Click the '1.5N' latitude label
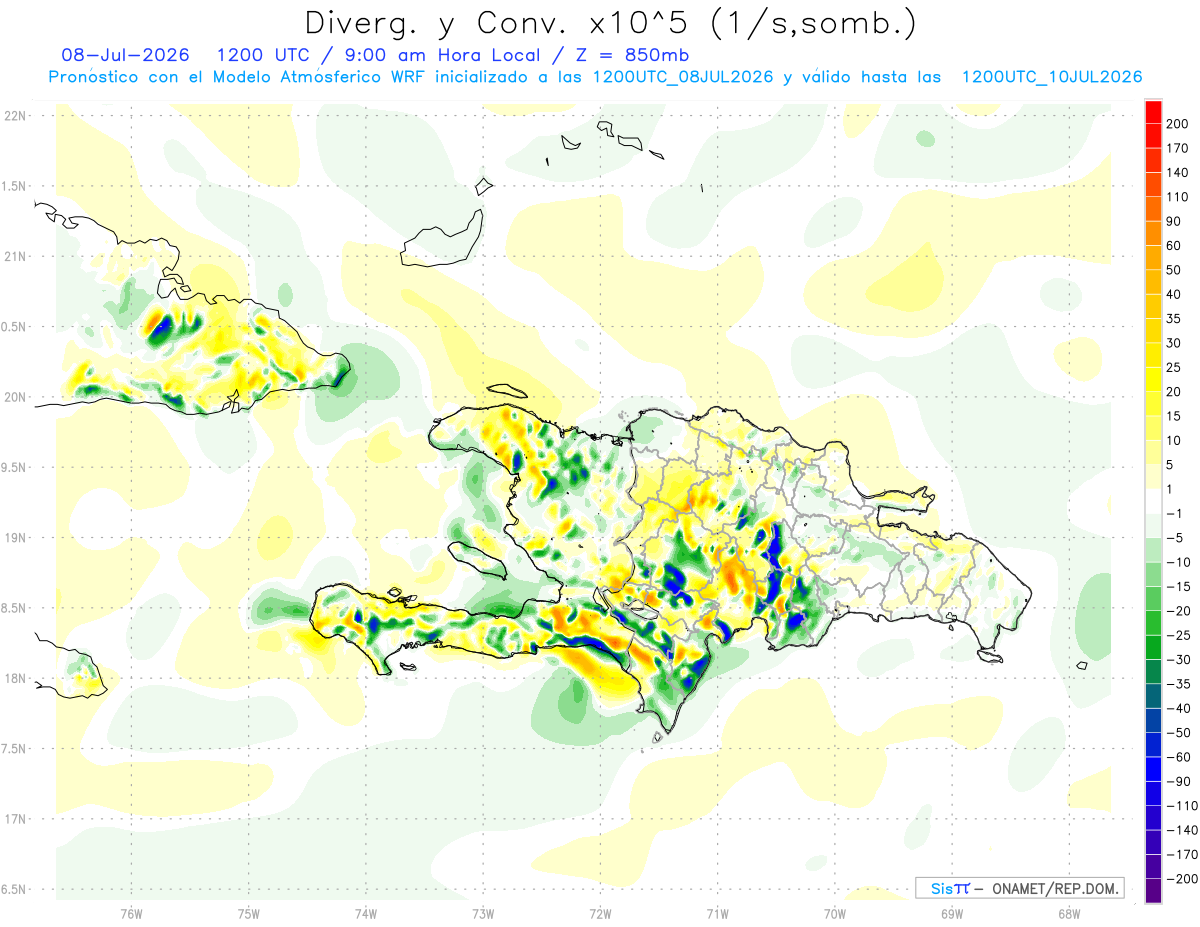The width and height of the screenshot is (1200, 927). coord(14,186)
